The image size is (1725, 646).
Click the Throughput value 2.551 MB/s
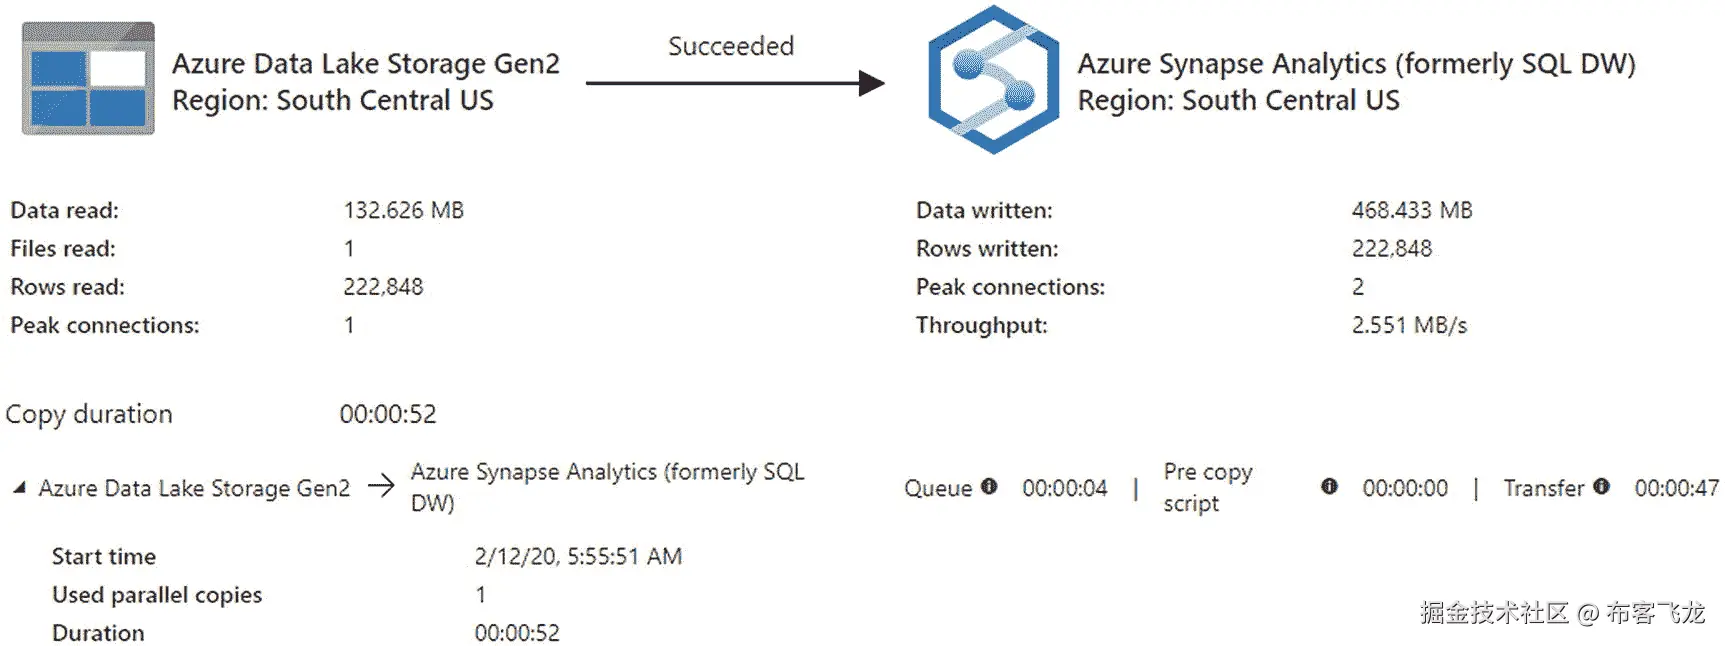1409,325
